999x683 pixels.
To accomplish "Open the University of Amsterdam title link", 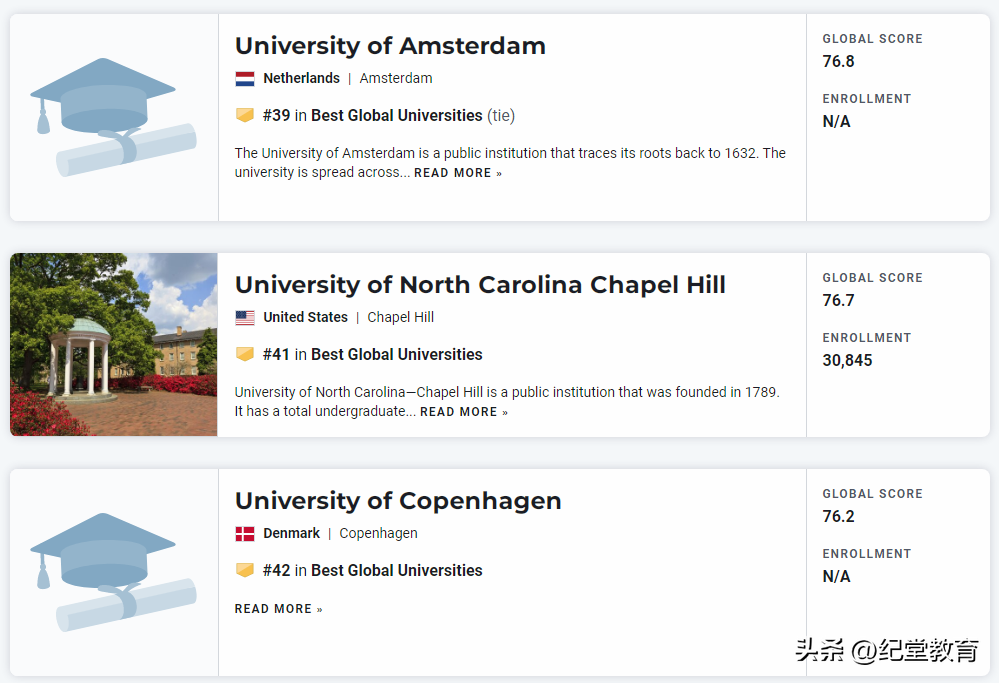I will 390,46.
